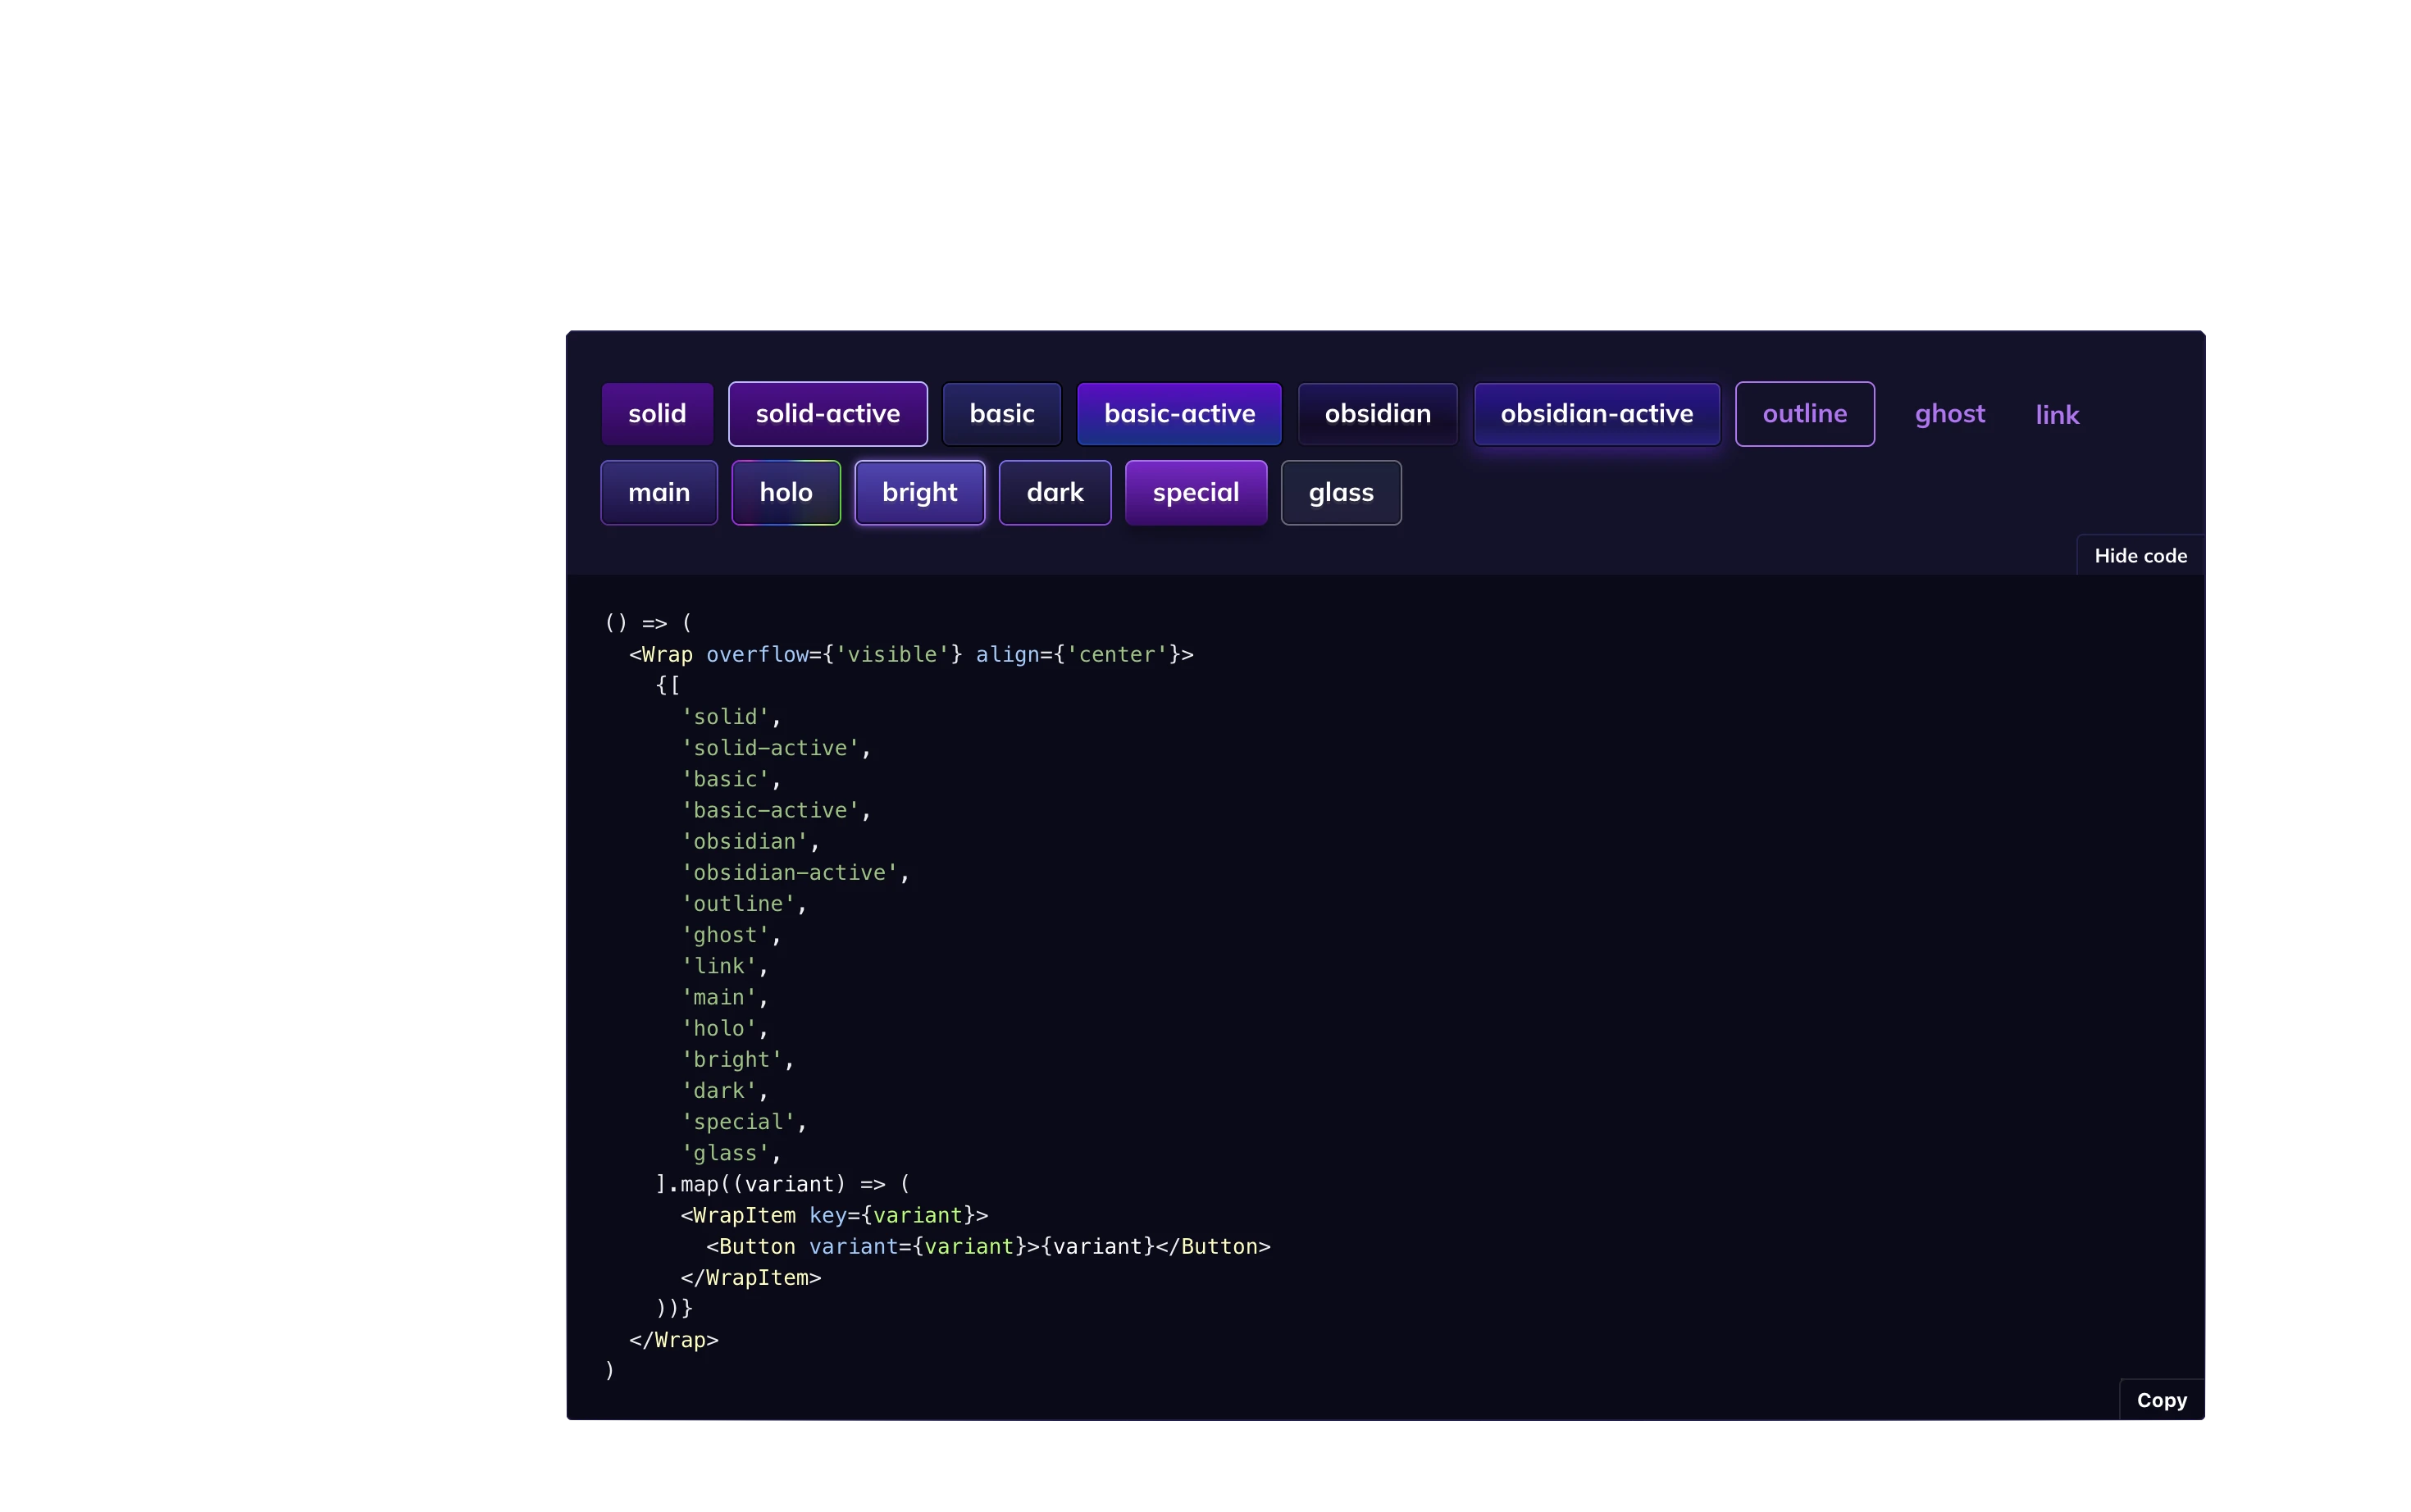The image size is (2411, 1512).
Task: Click the solid variant button
Action: (x=657, y=414)
